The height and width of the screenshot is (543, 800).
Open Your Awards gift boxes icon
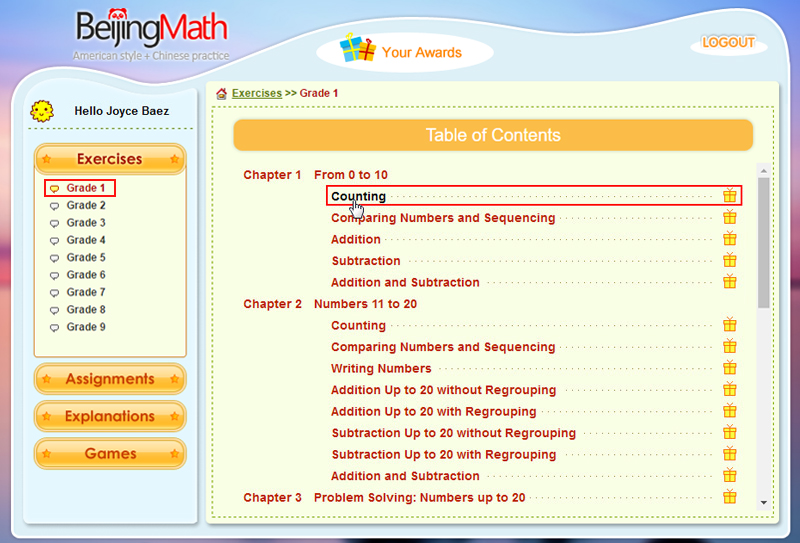(357, 48)
